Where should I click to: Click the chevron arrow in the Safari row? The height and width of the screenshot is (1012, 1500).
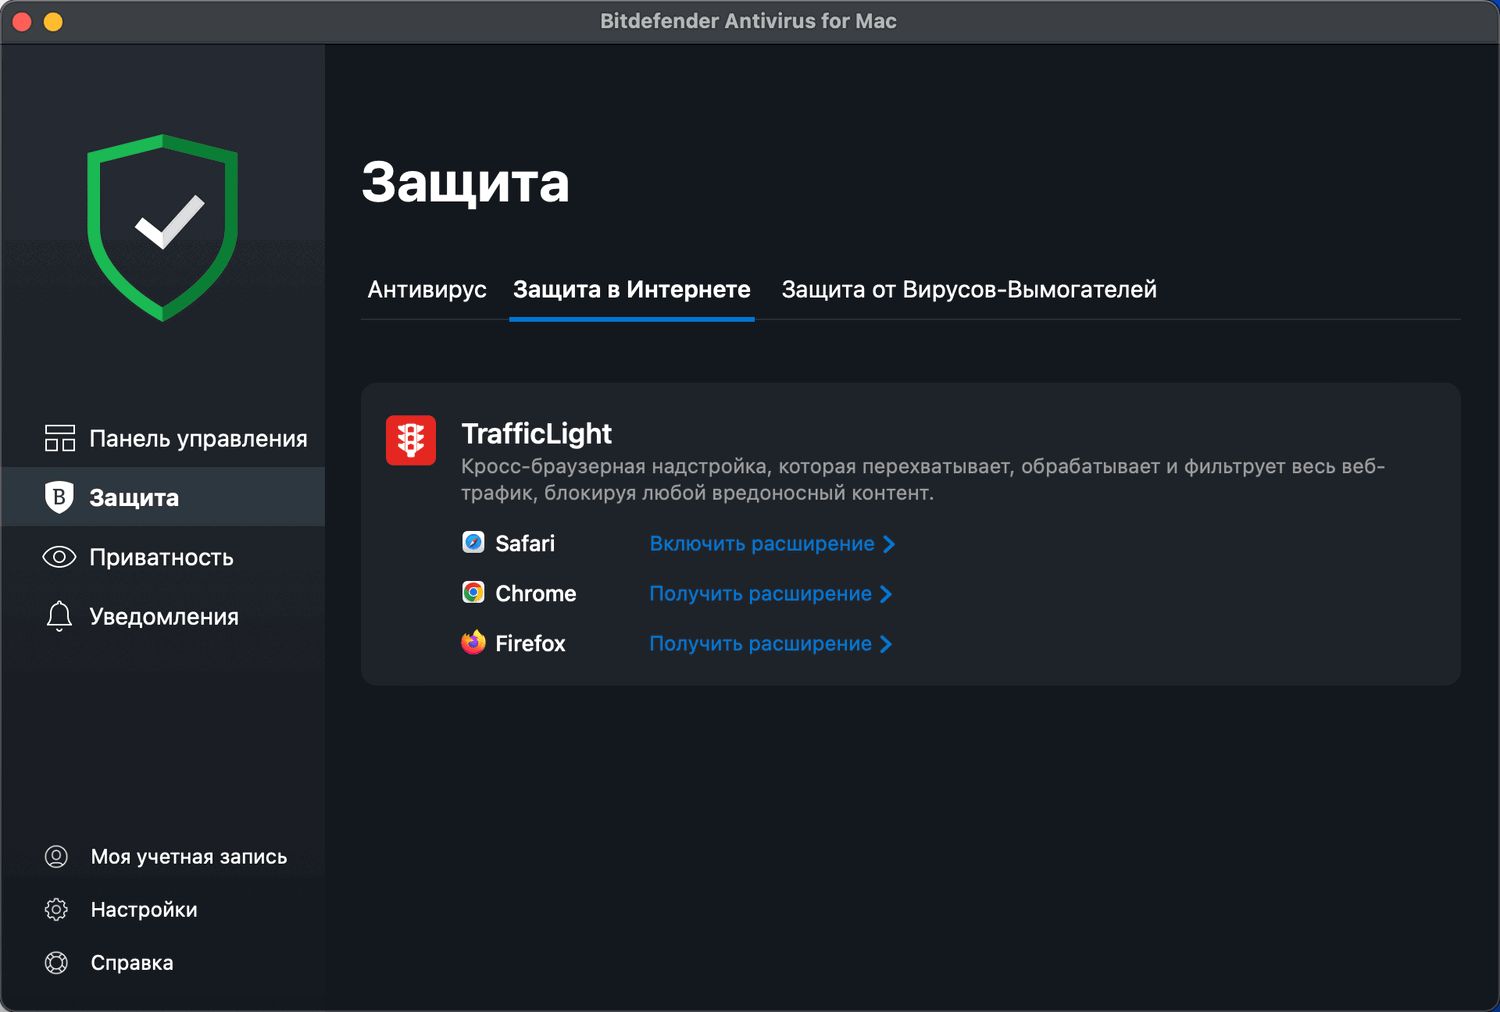pos(888,544)
